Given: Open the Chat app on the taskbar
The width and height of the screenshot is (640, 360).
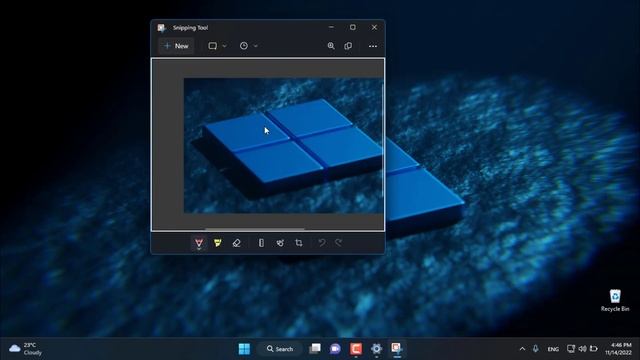Looking at the screenshot, I should point(335,349).
